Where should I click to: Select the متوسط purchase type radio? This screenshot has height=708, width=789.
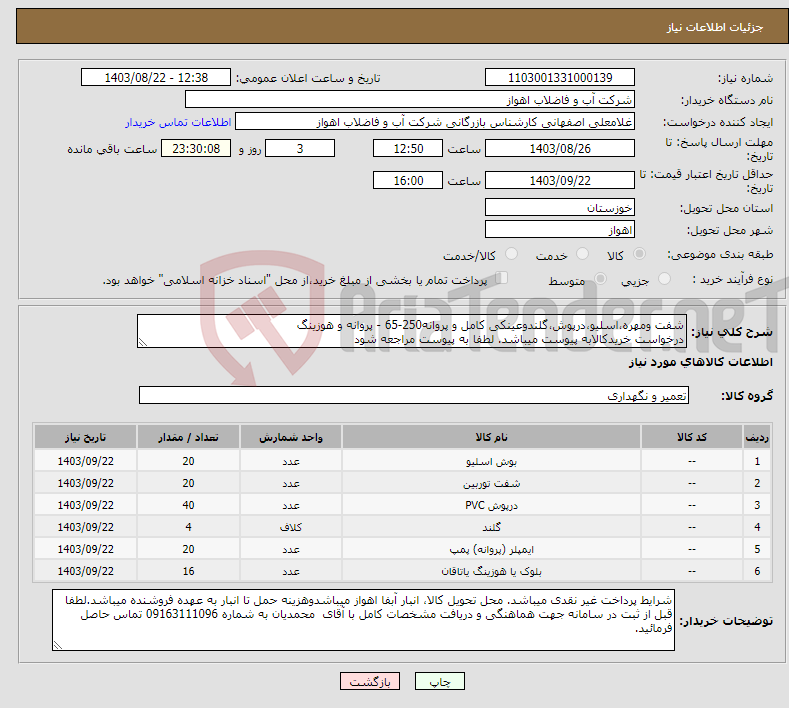[x=600, y=278]
